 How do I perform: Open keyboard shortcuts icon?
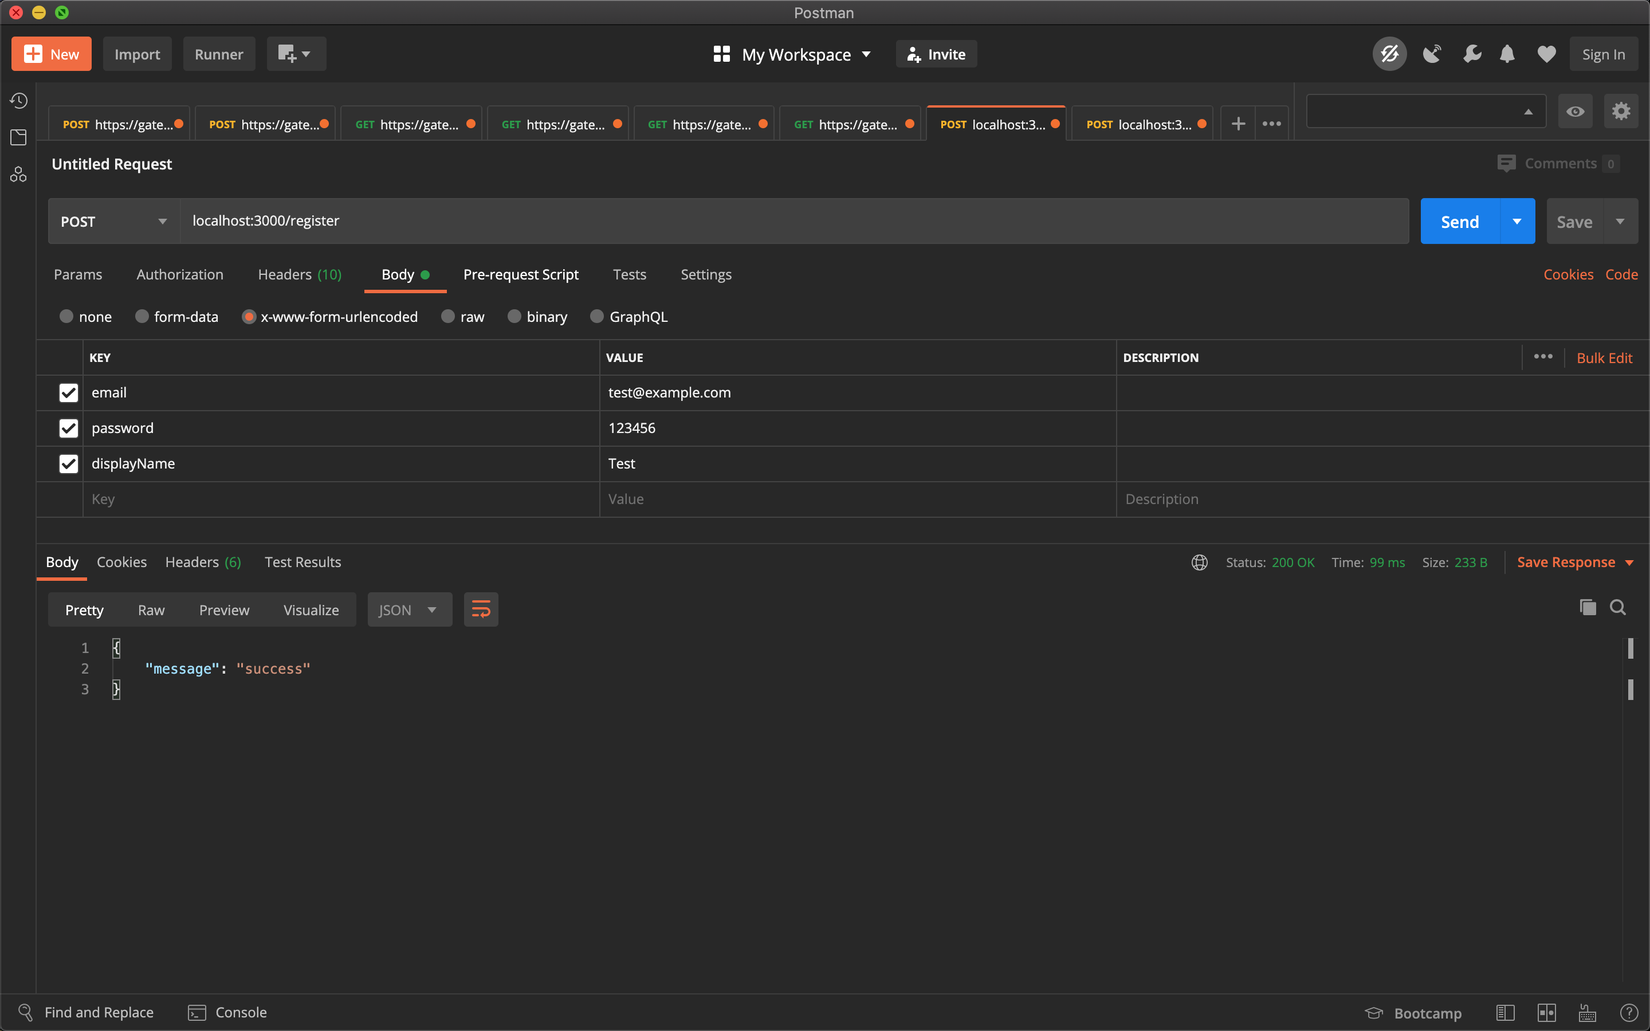1587,1013
